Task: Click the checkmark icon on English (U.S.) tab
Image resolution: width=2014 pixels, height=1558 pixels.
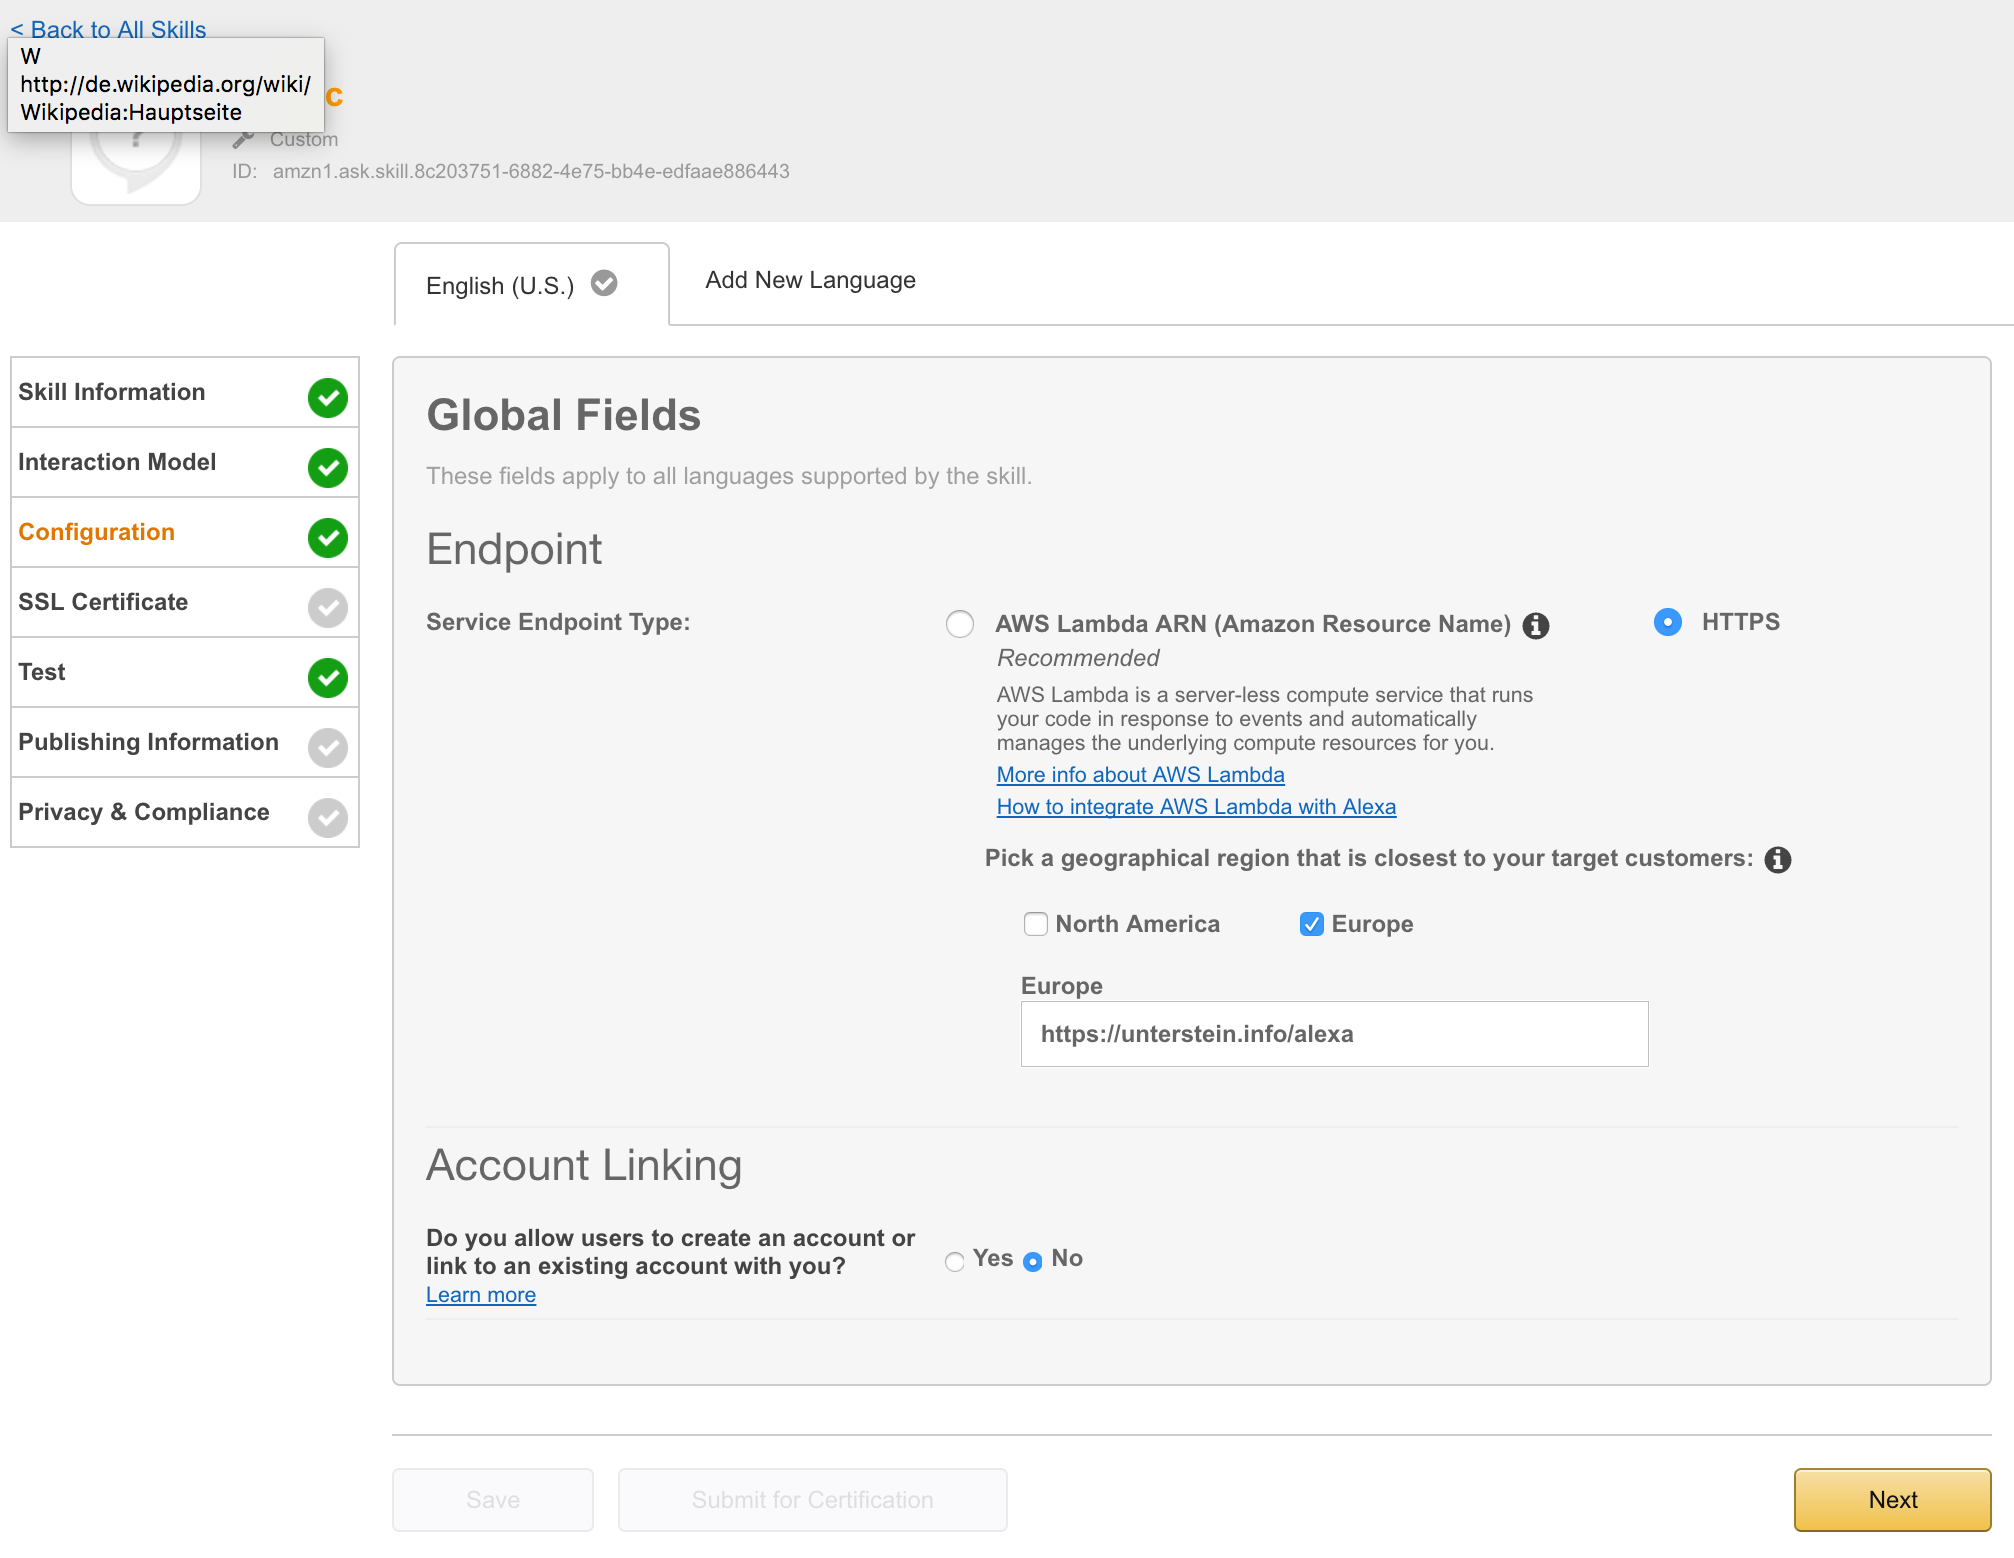Action: click(604, 284)
